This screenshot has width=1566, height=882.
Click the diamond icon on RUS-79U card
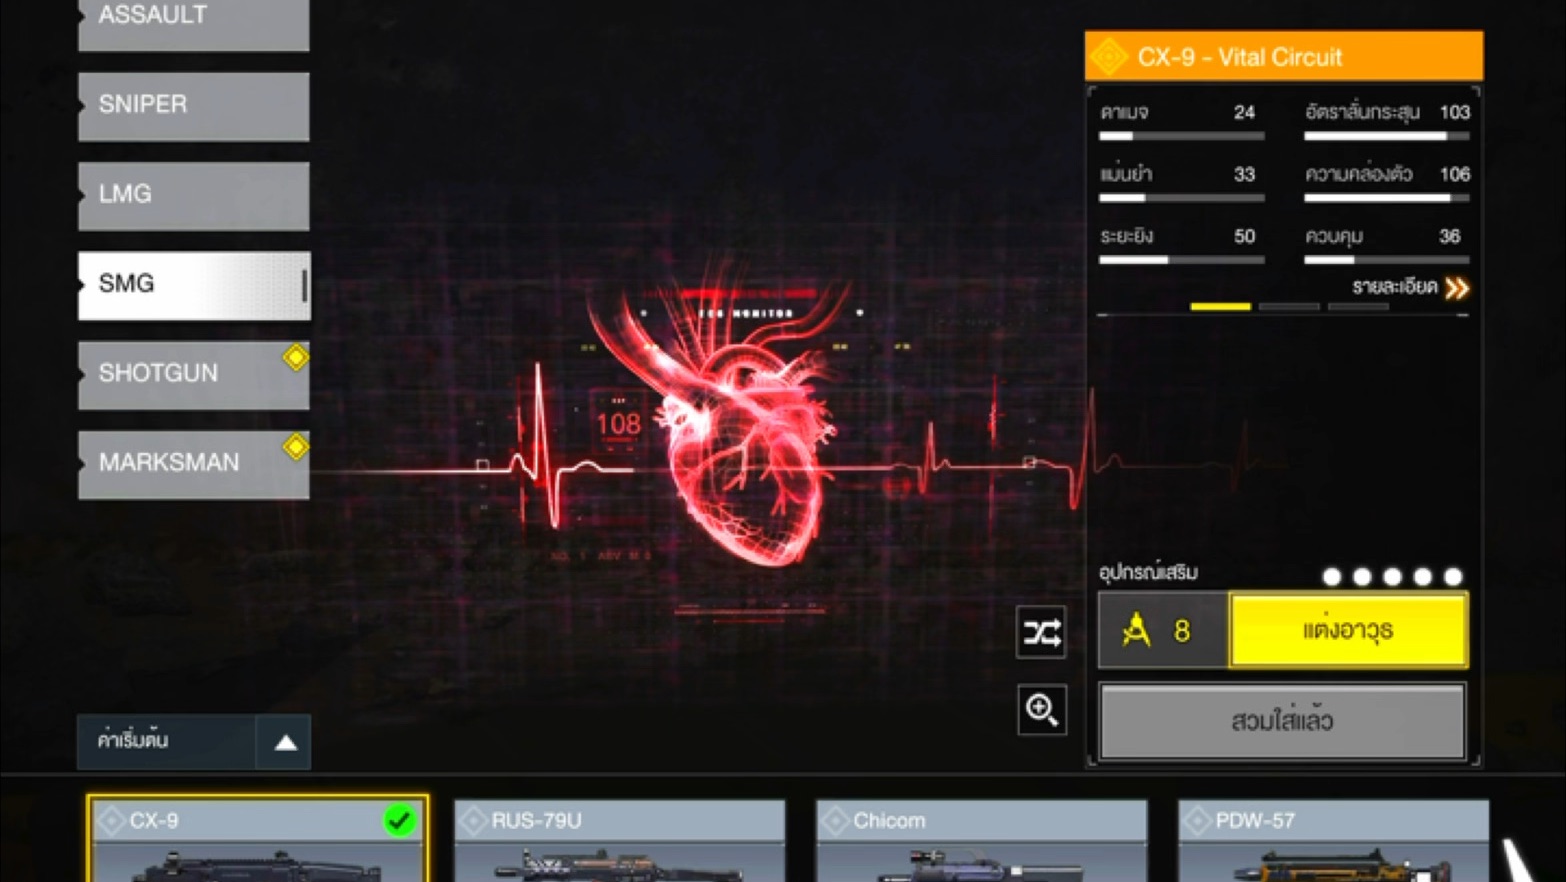(x=473, y=821)
